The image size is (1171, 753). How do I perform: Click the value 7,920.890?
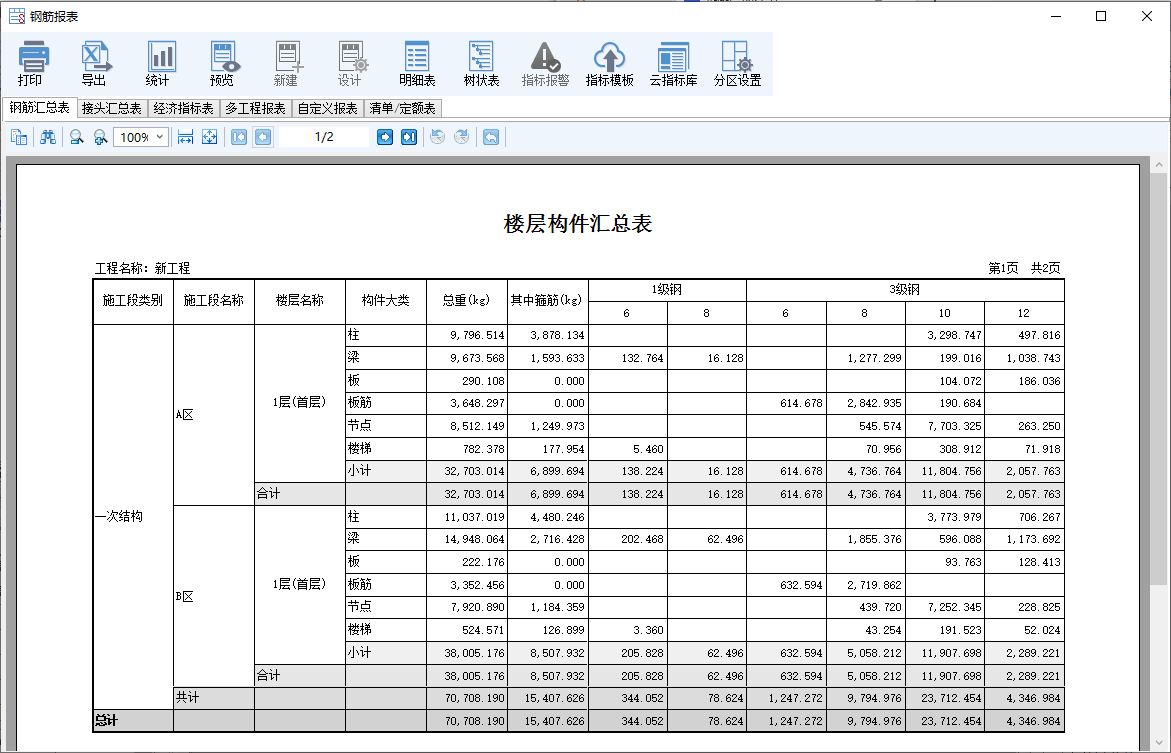(x=477, y=607)
